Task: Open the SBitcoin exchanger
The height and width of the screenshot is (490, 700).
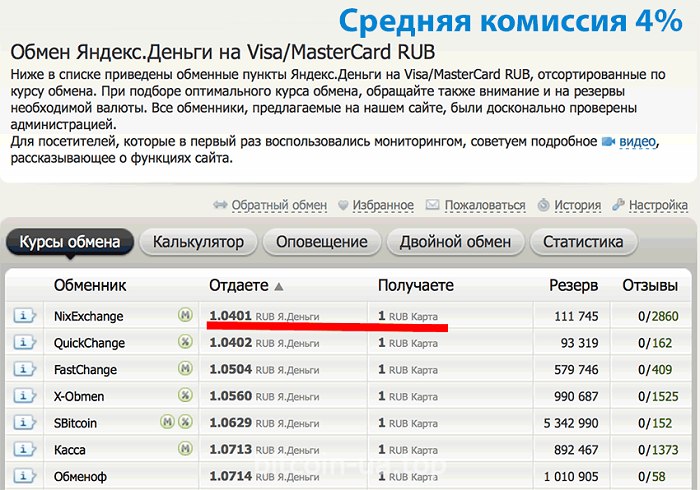Action: pyautogui.click(x=75, y=424)
